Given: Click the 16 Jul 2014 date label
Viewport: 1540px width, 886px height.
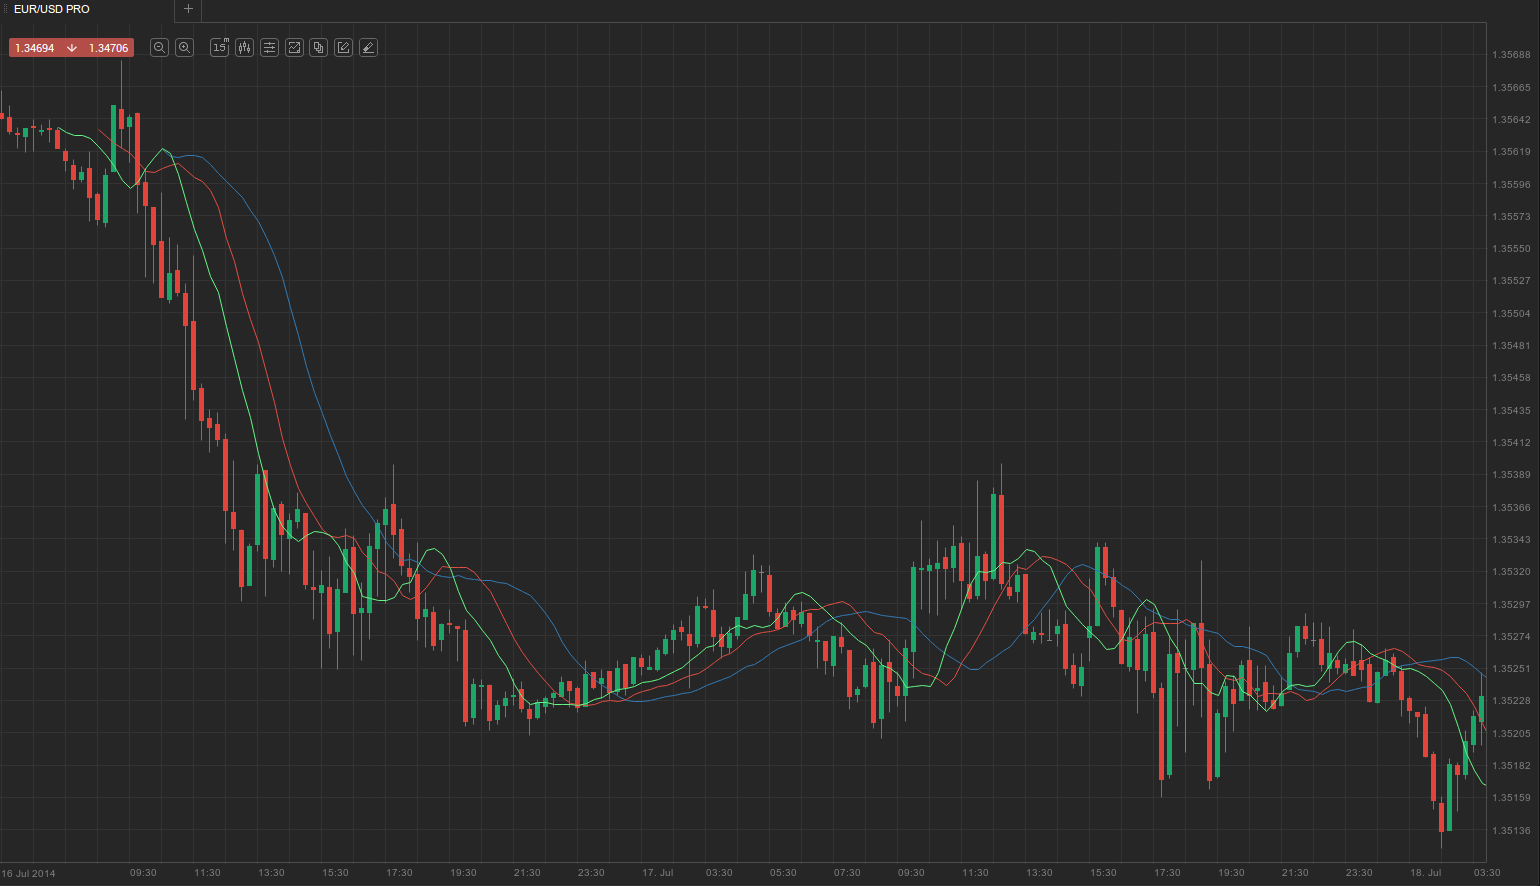Looking at the screenshot, I should click(x=29, y=873).
